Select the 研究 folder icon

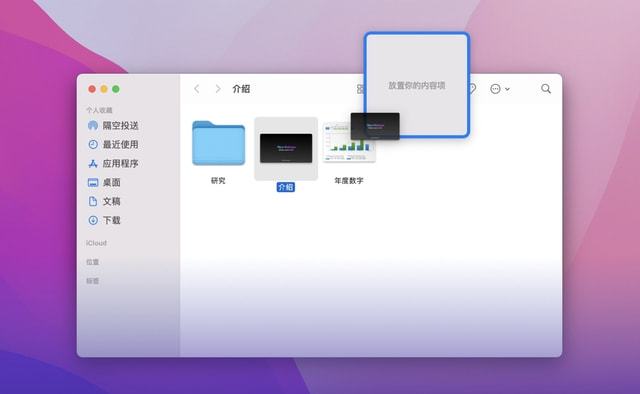[218, 143]
